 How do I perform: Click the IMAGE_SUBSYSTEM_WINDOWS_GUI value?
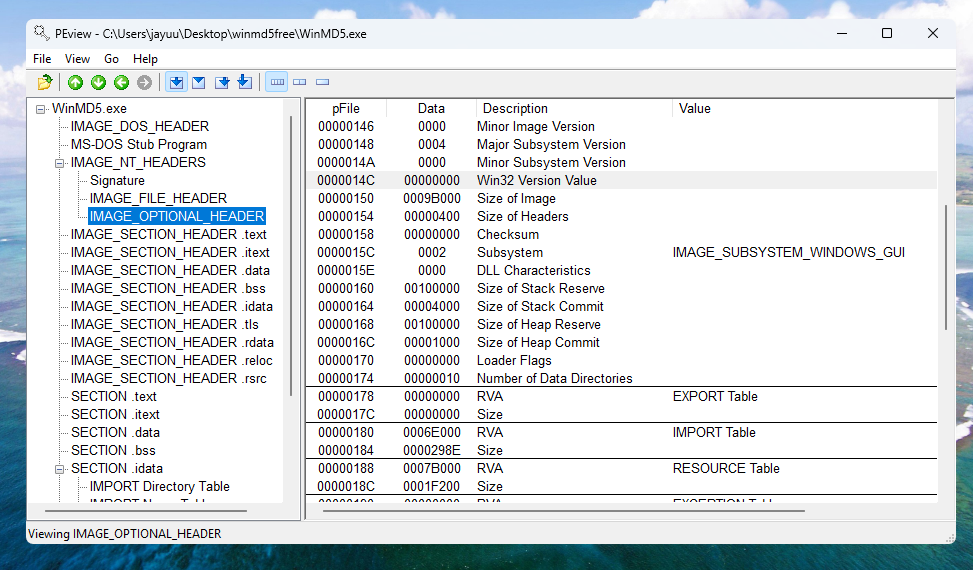789,252
